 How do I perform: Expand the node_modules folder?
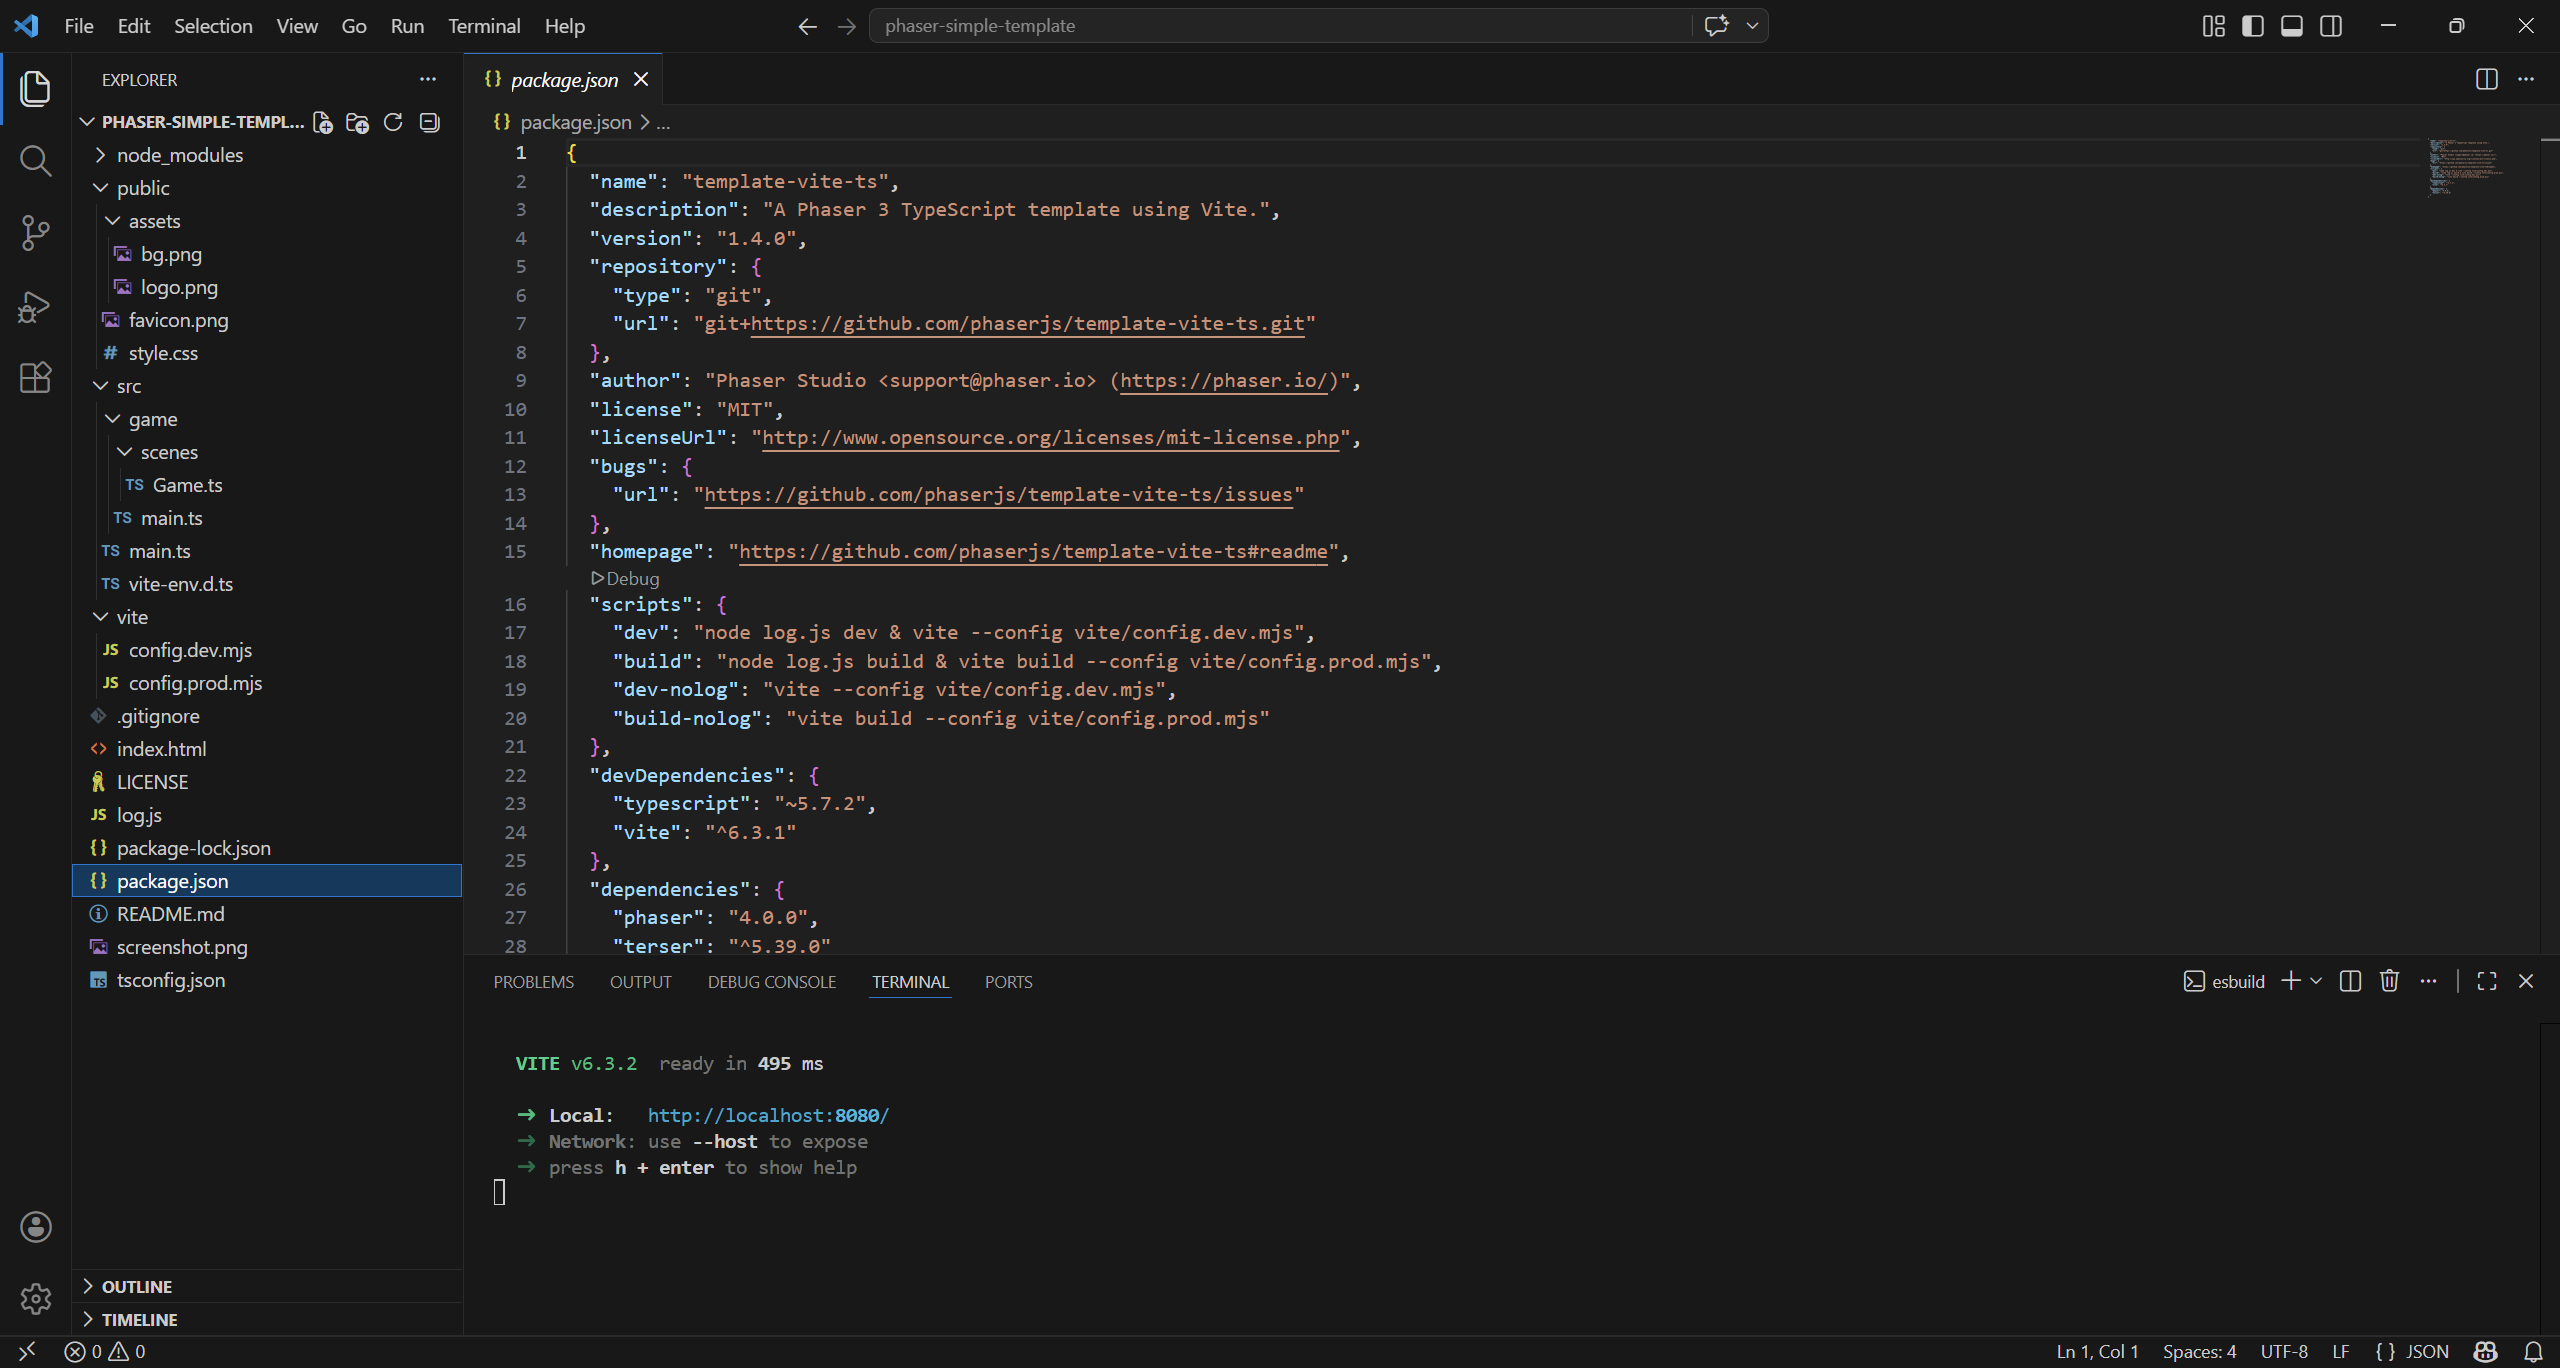[179, 155]
